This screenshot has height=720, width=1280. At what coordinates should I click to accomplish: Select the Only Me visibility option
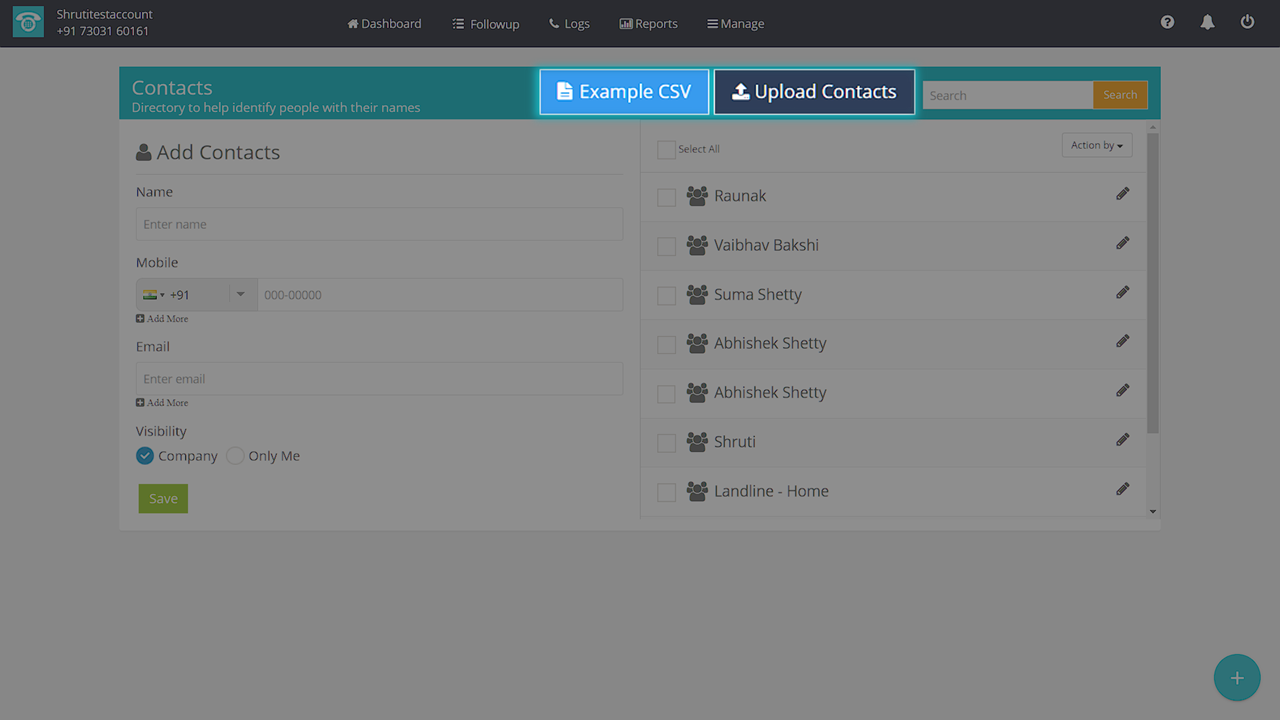tap(235, 456)
